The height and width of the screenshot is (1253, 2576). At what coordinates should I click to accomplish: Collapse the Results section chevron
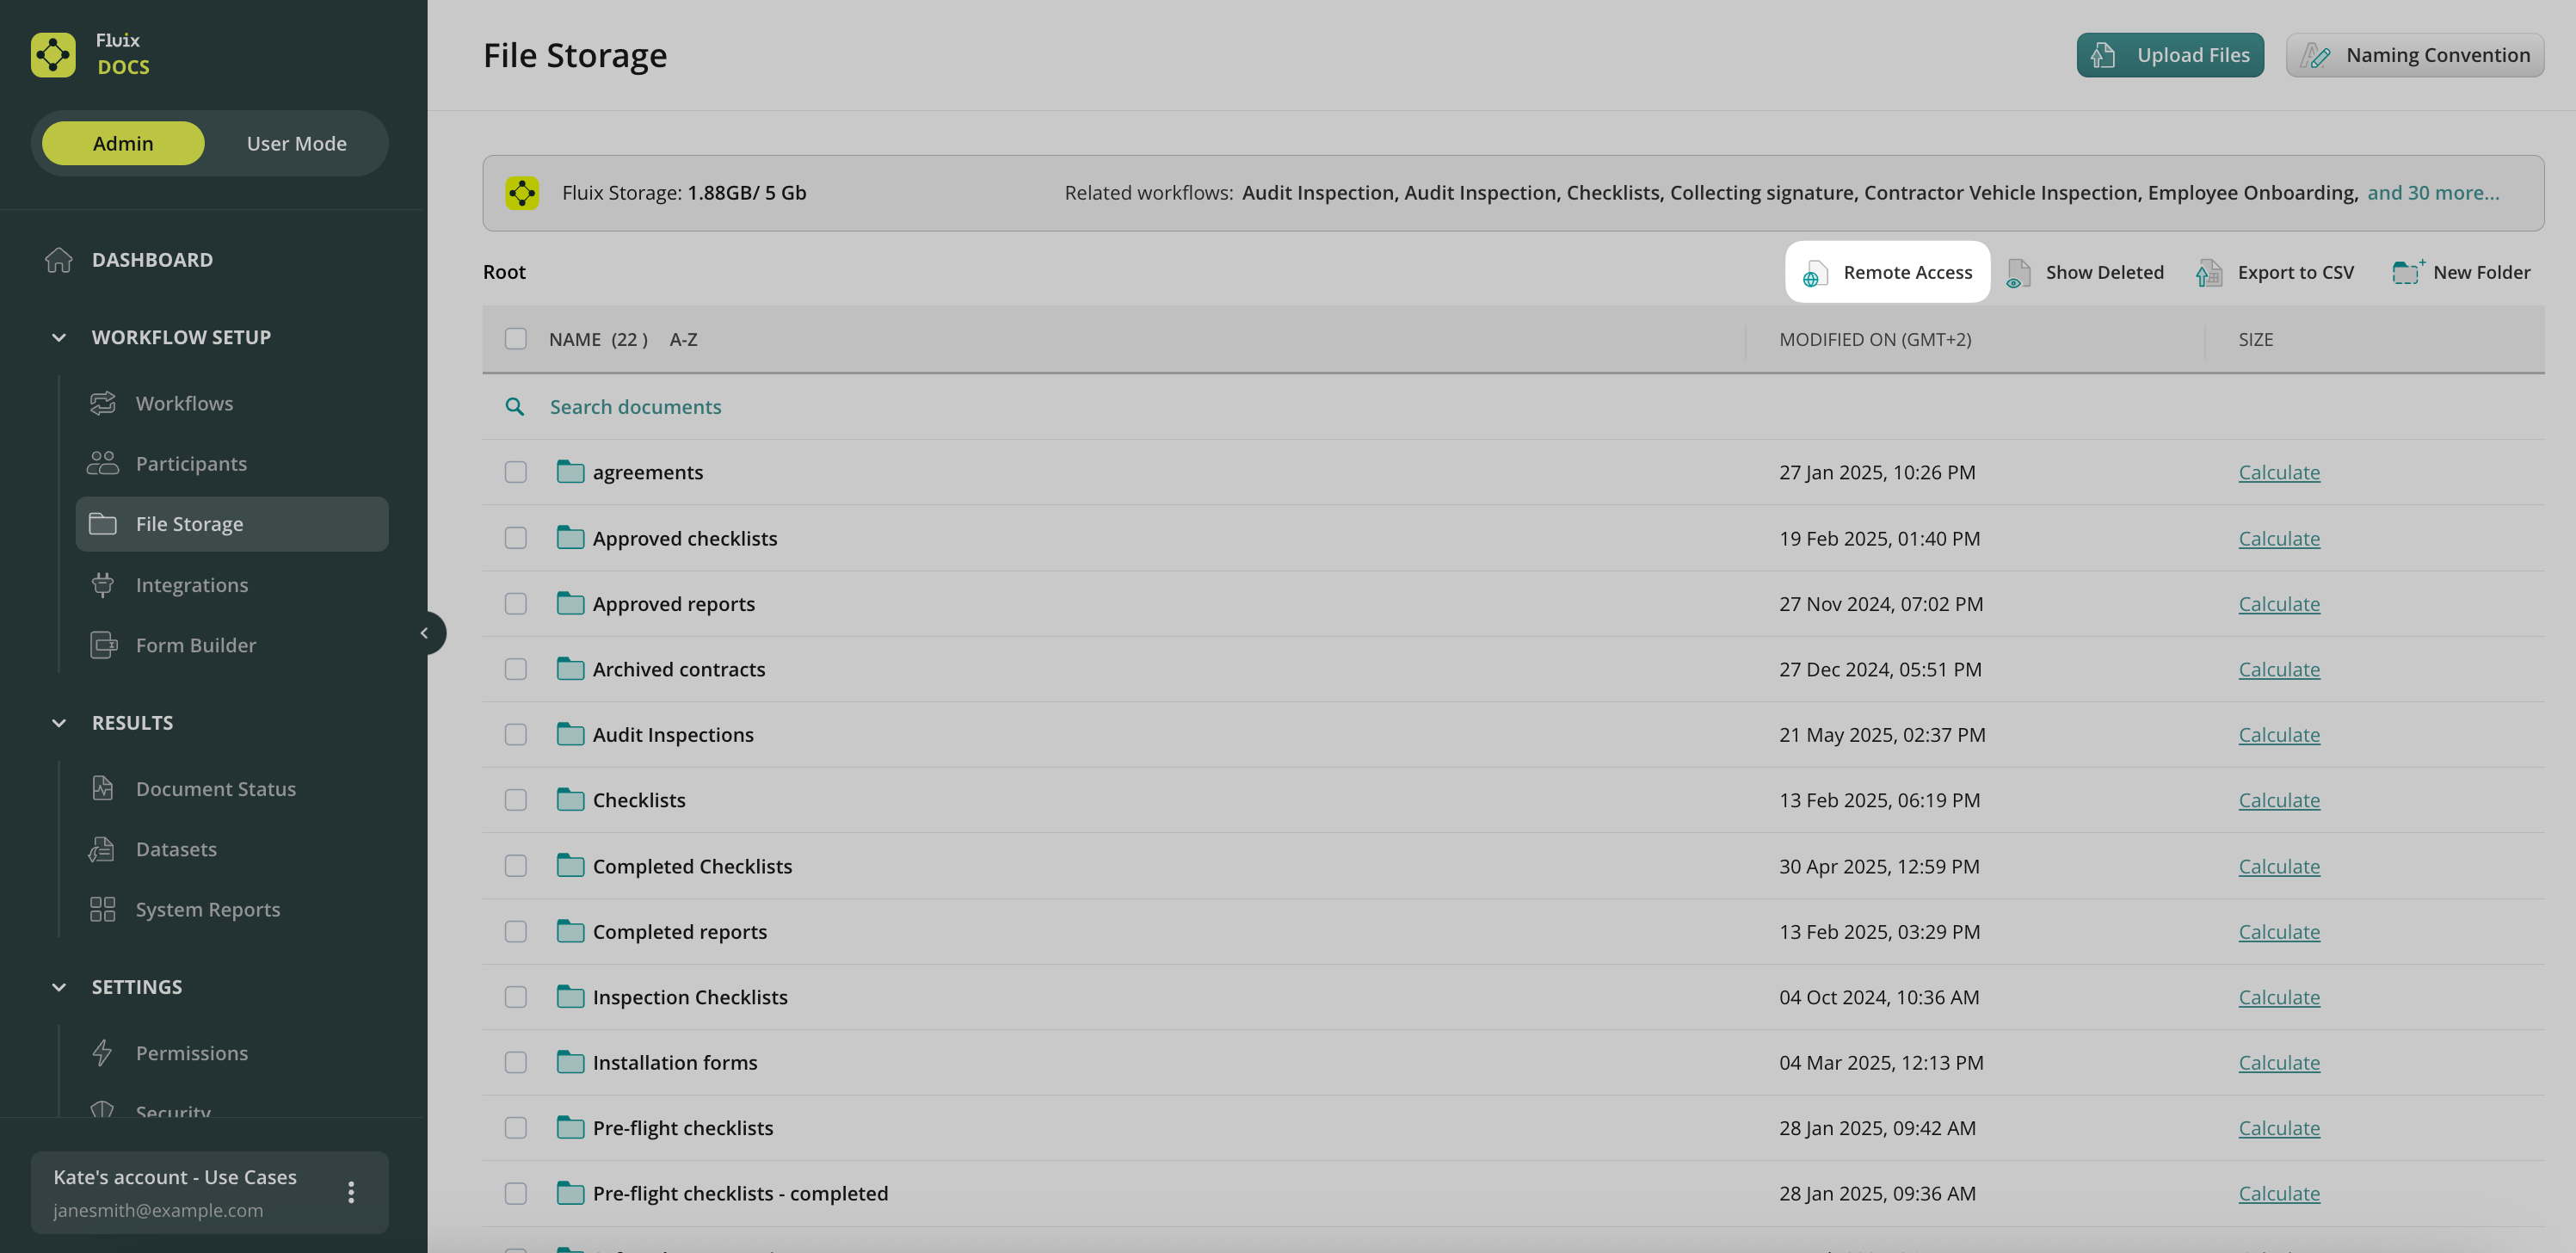pyautogui.click(x=59, y=723)
